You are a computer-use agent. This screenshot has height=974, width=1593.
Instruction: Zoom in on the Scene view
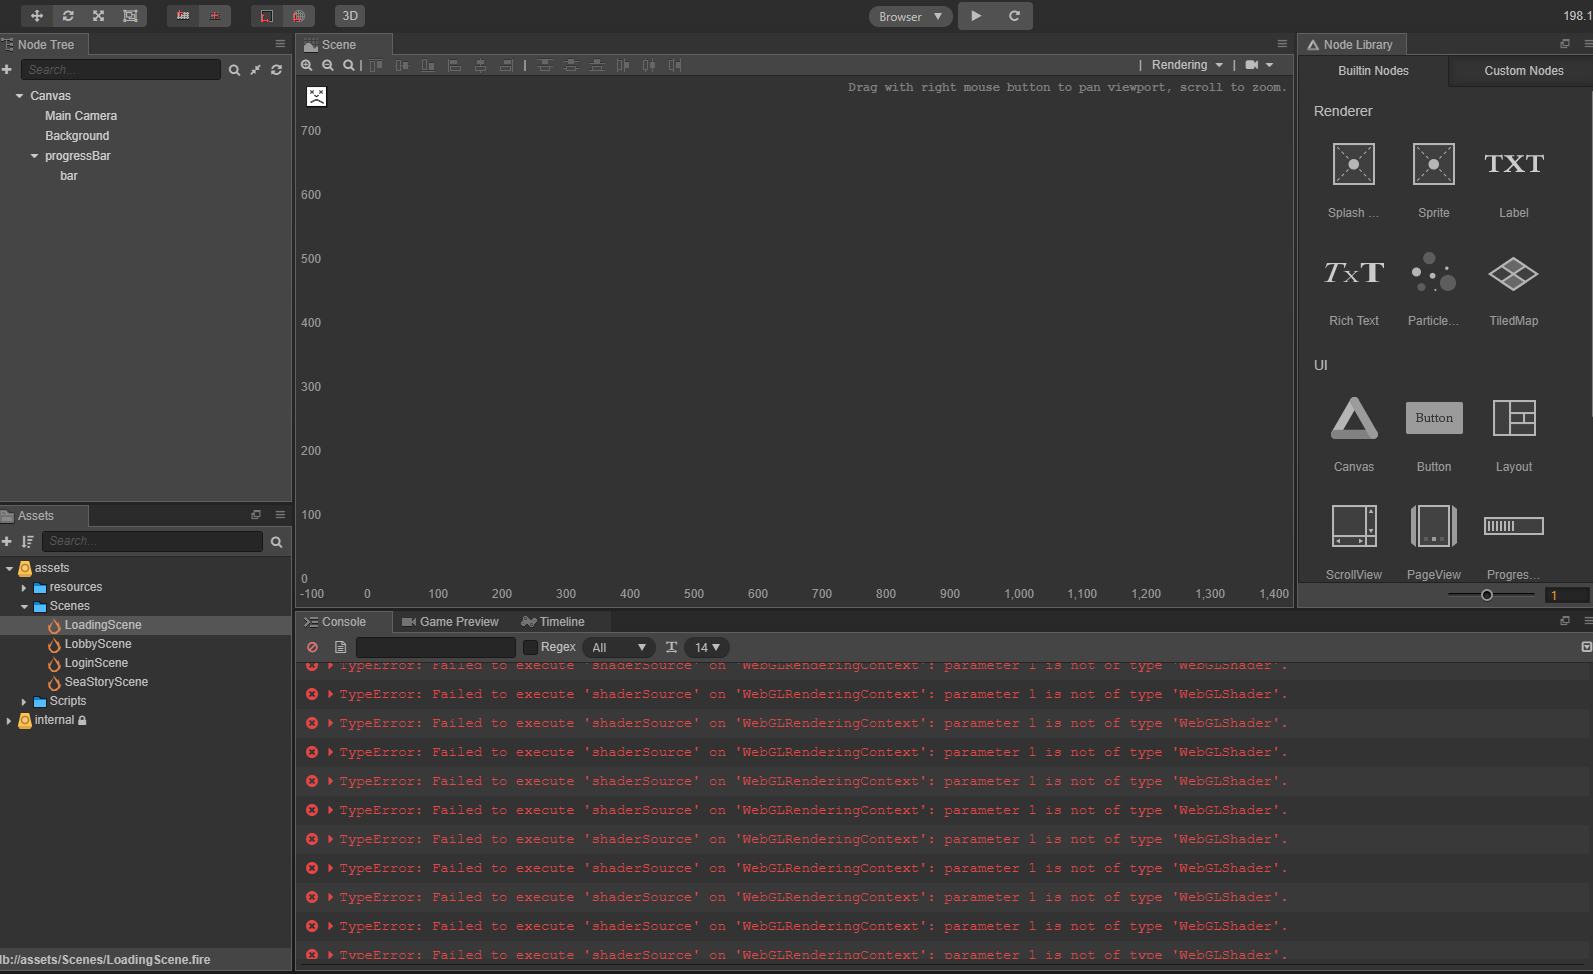point(307,65)
